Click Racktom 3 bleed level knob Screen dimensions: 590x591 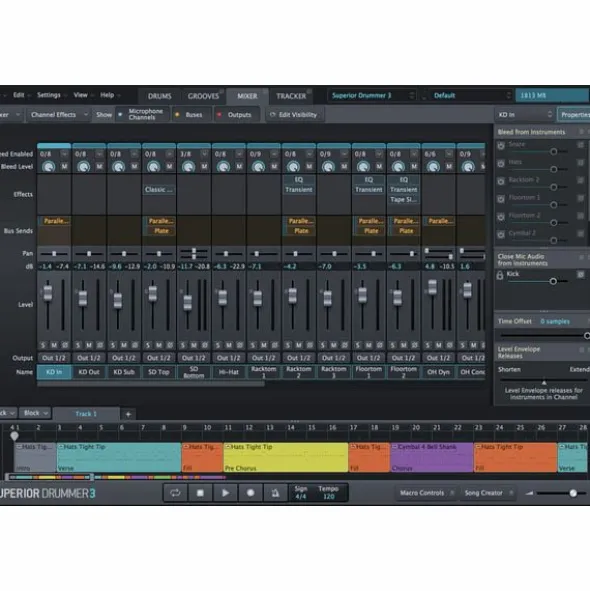coord(328,167)
